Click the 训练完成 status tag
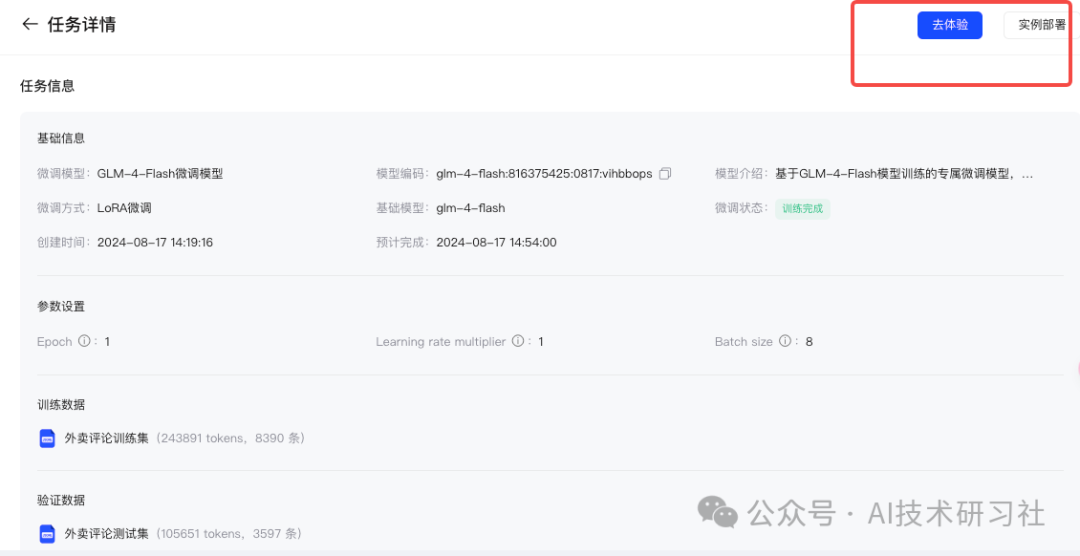This screenshot has height=556, width=1080. pyautogui.click(x=802, y=209)
